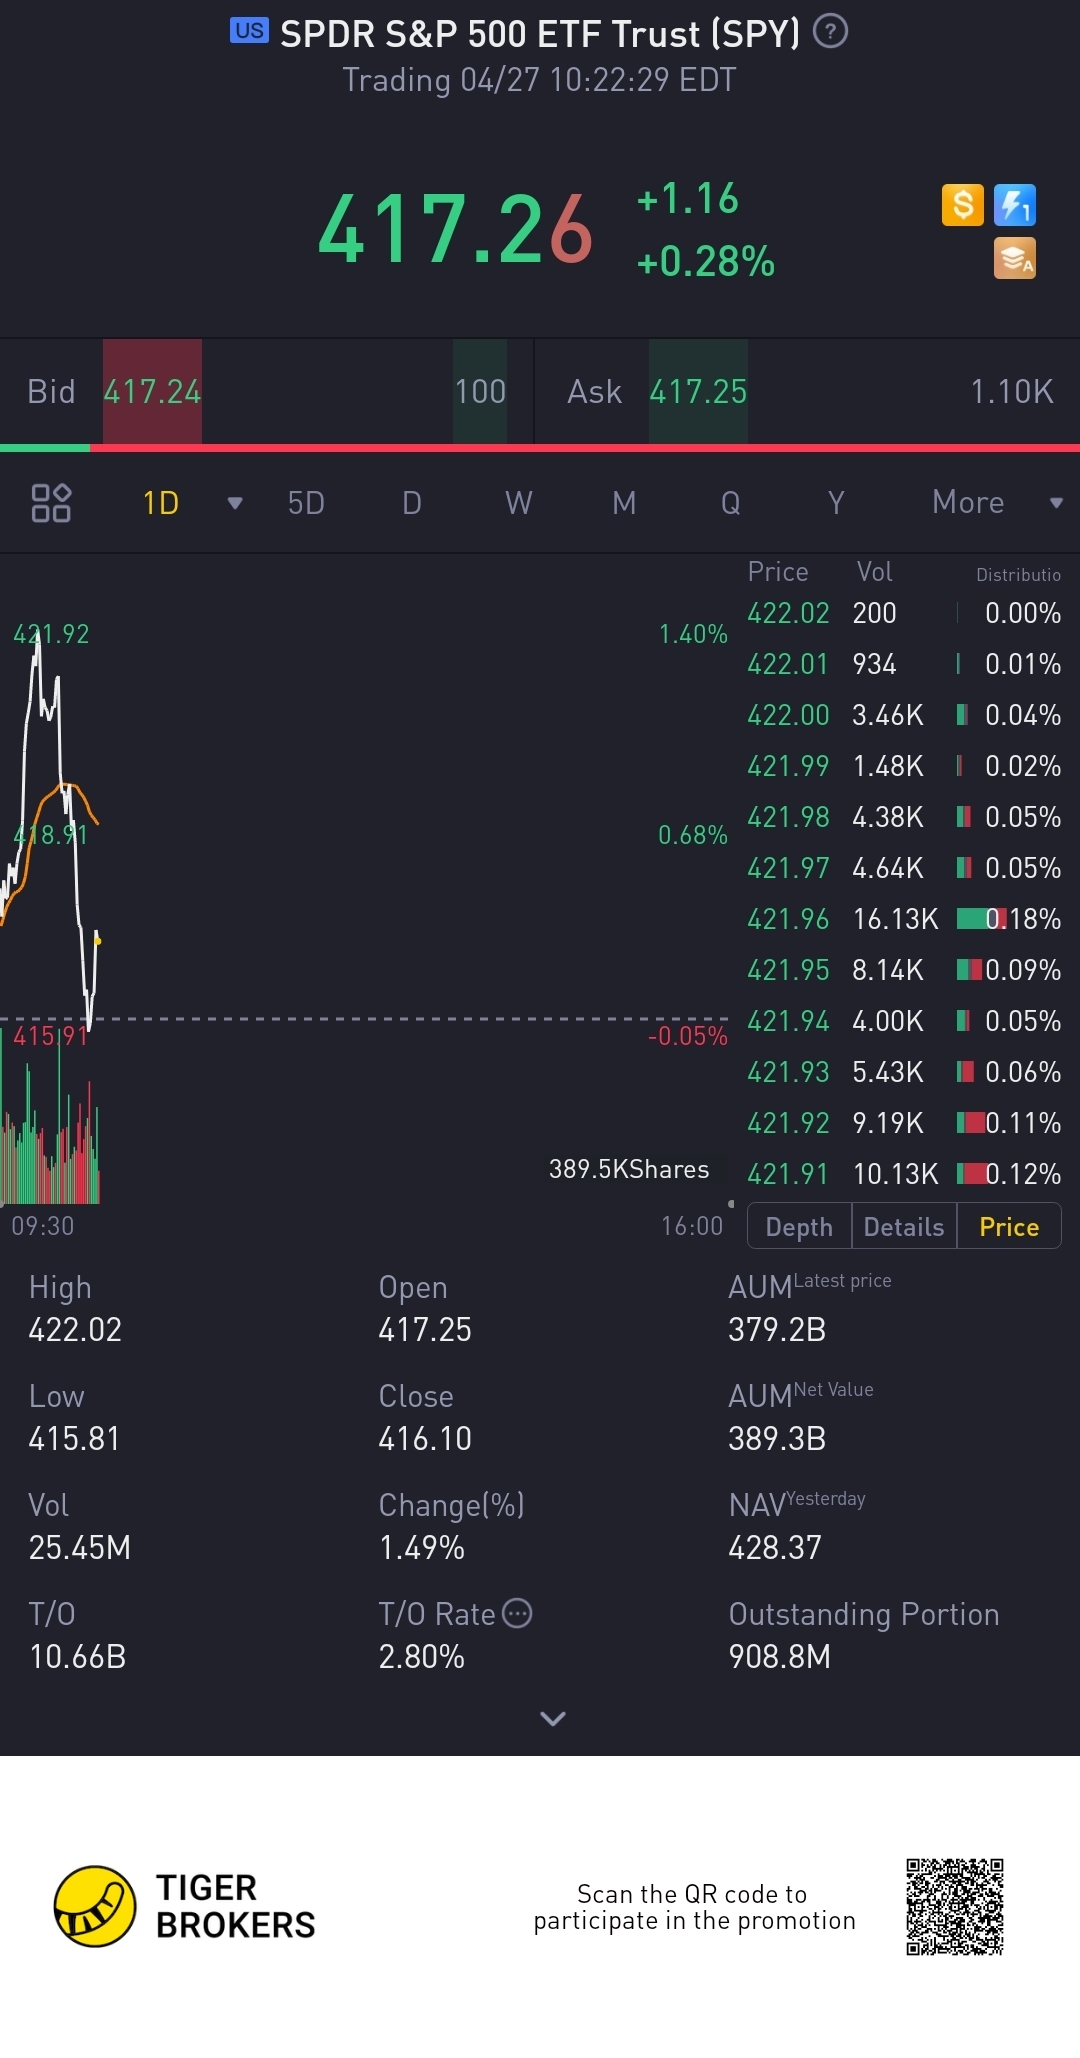The height and width of the screenshot is (2058, 1080).
Task: Tap the Open value 417.25
Action: click(x=425, y=1330)
